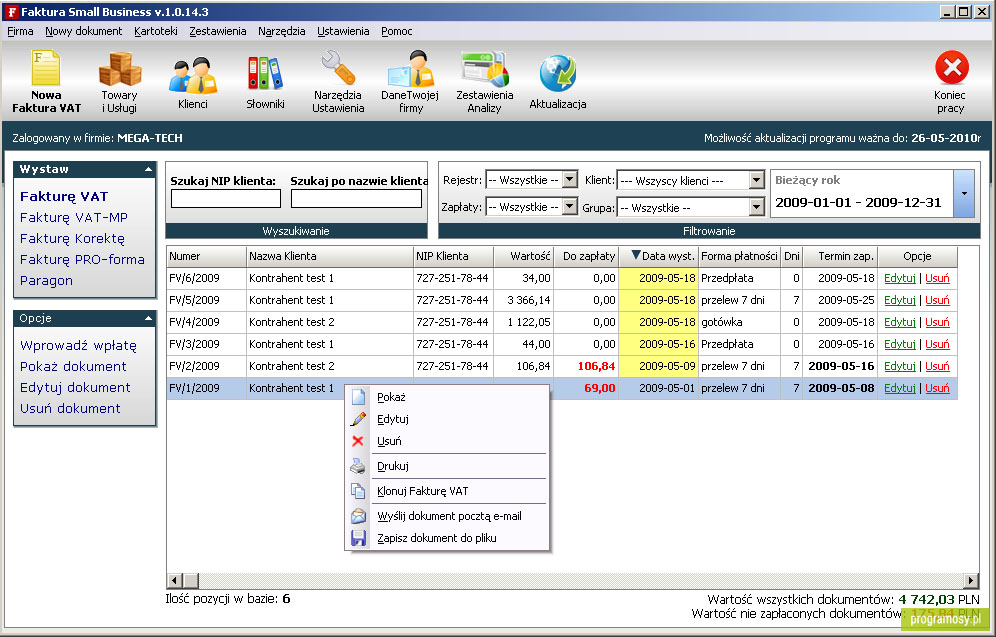Click Usuń dokument in Opcje panel
This screenshot has width=996, height=637.
[x=70, y=408]
